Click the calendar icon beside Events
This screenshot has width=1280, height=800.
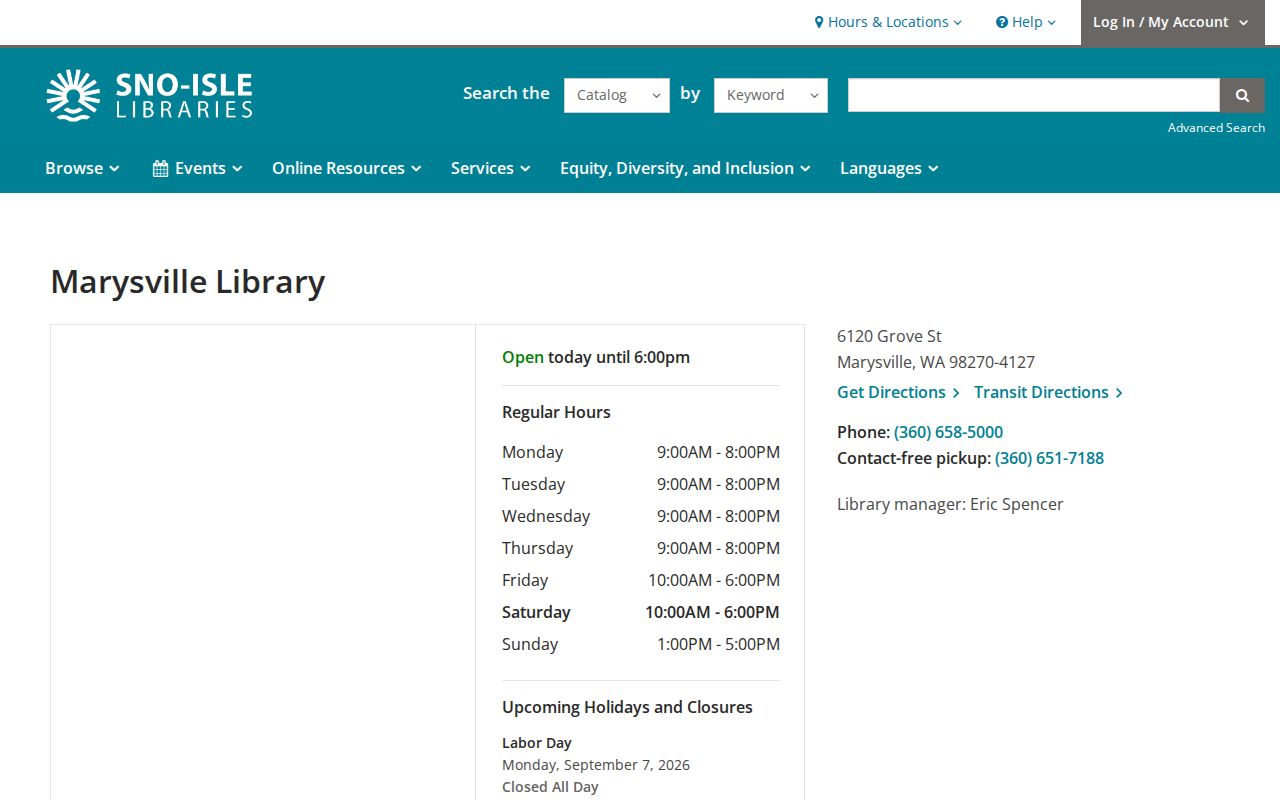pos(160,168)
